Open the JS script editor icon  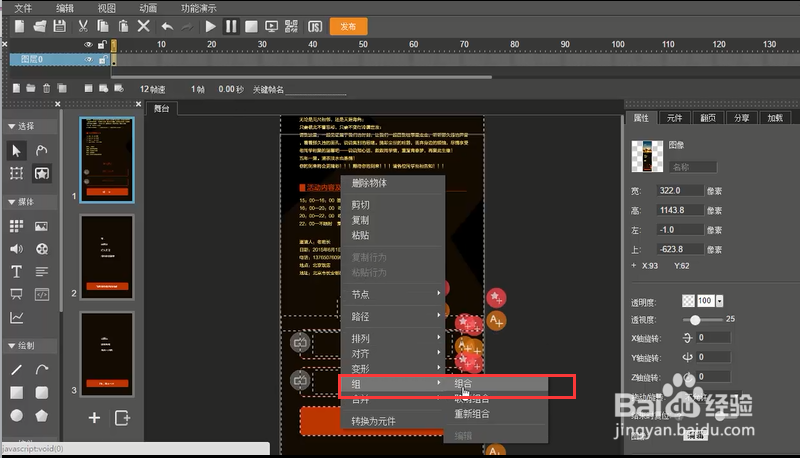(315, 27)
